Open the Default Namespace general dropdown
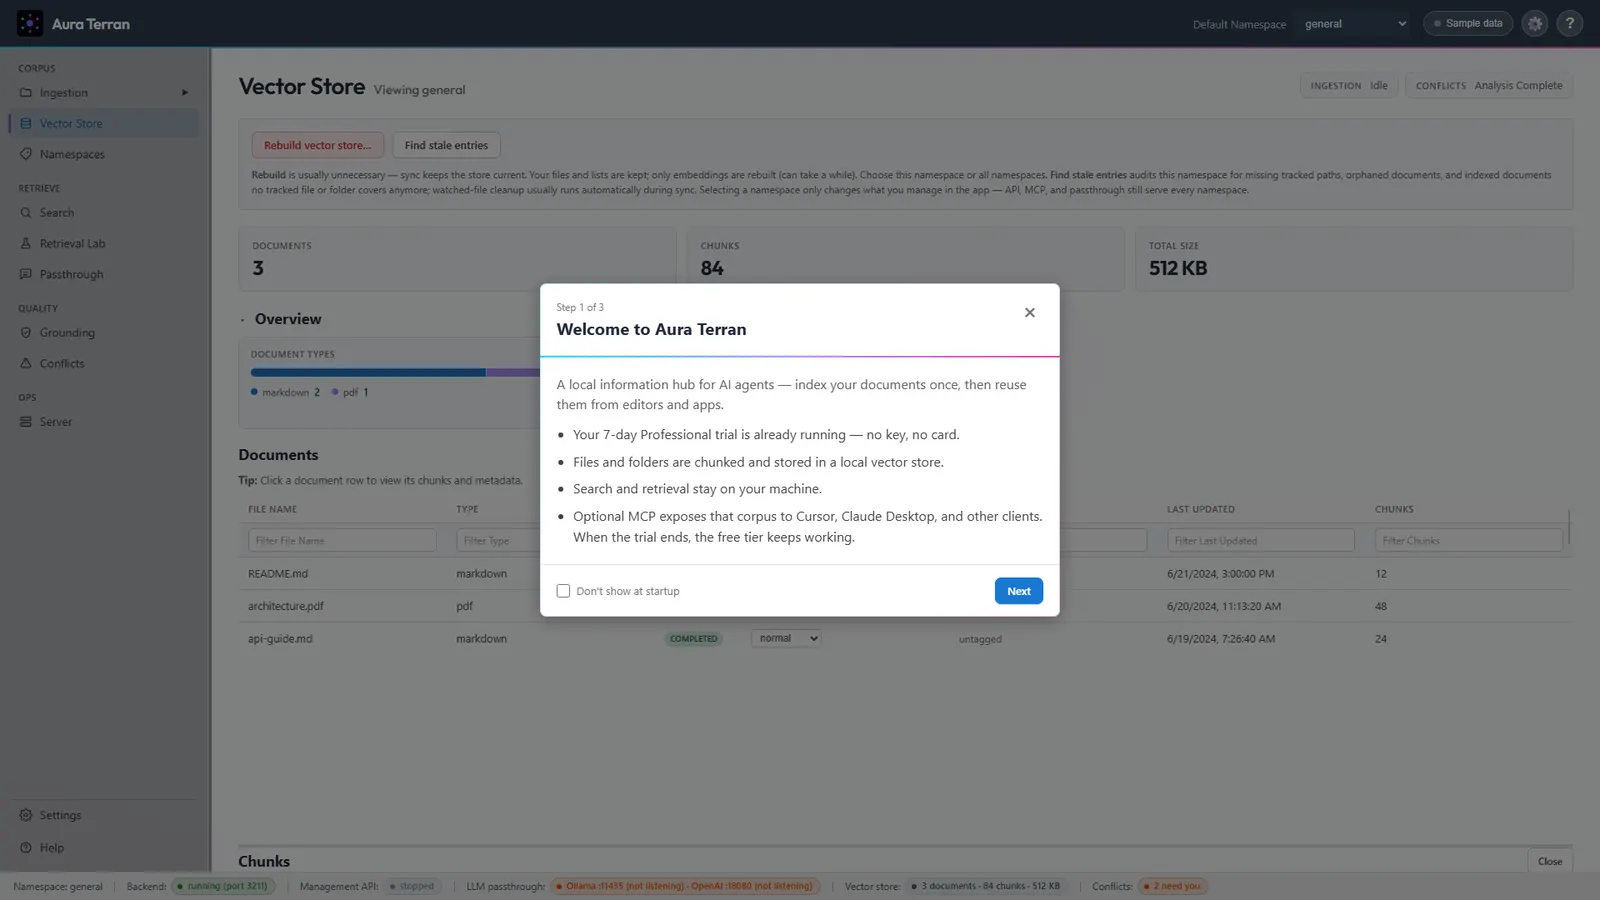The height and width of the screenshot is (900, 1600). tap(1355, 24)
